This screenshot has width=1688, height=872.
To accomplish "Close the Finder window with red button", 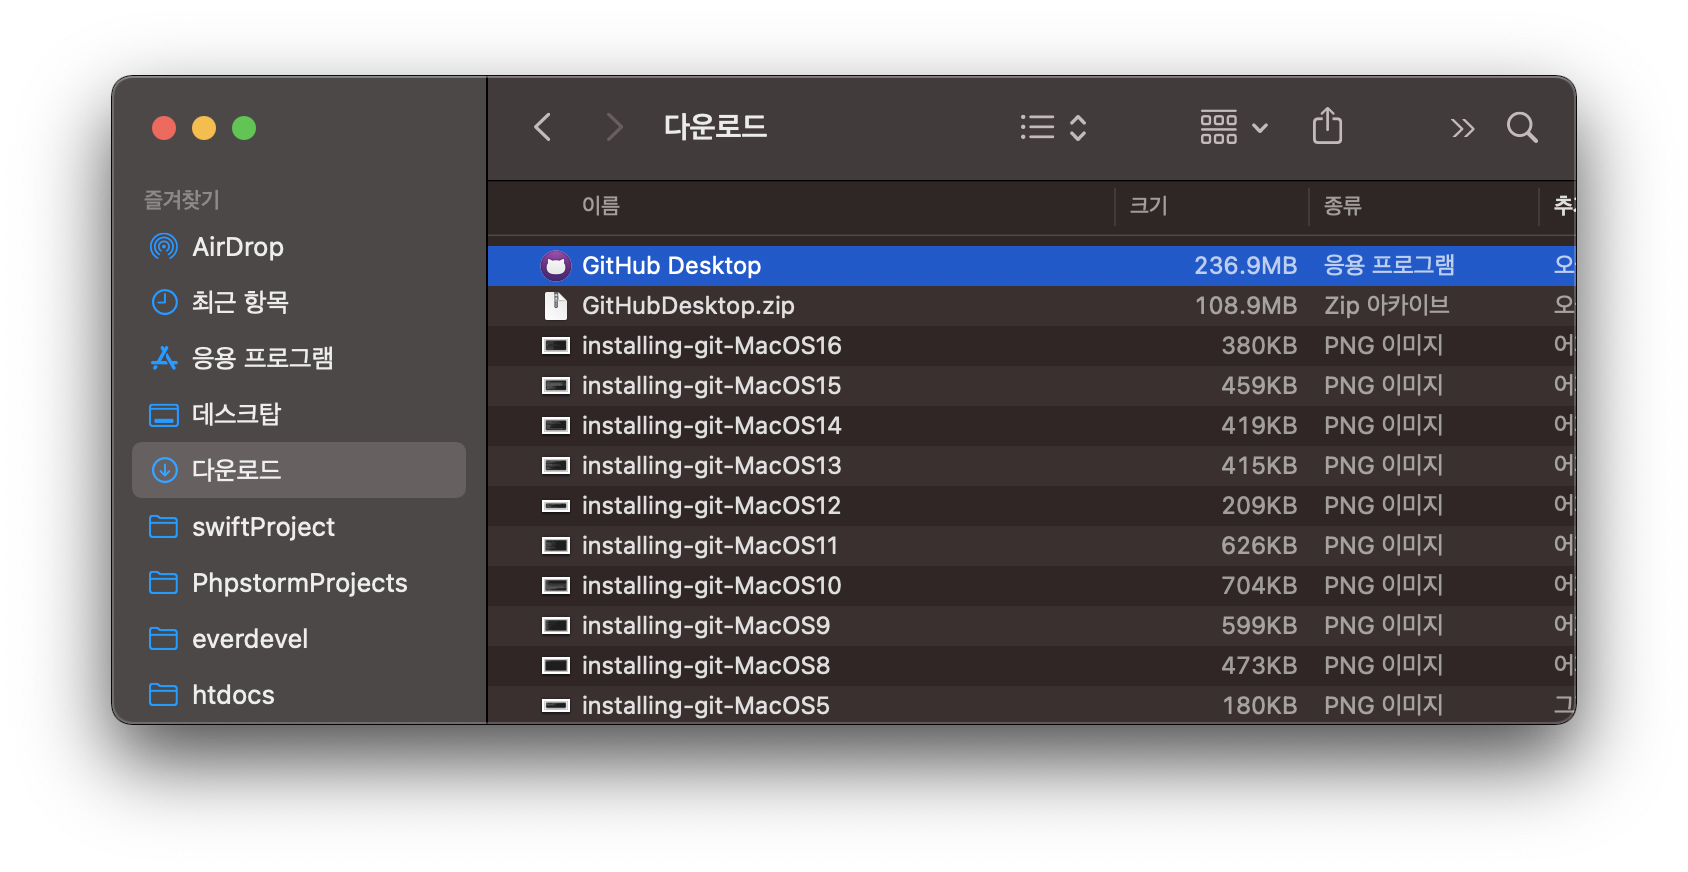I will tap(164, 128).
